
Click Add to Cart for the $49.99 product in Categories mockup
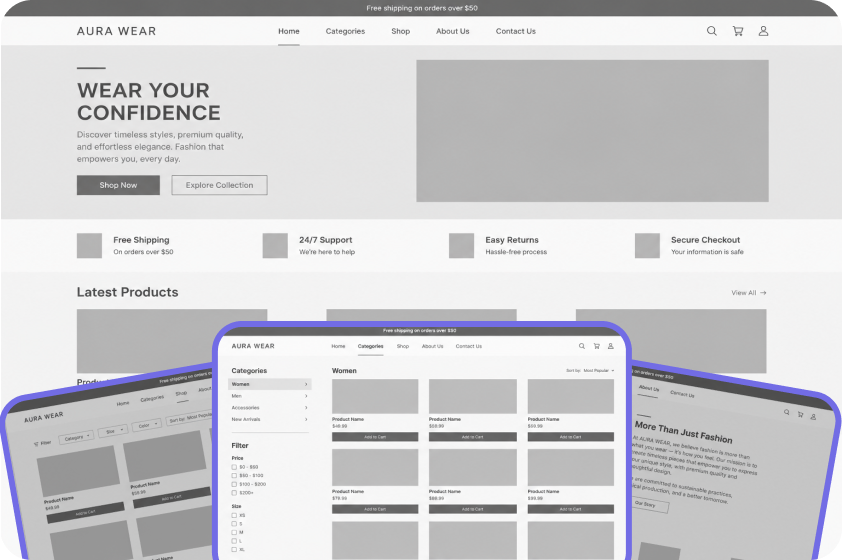pyautogui.click(x=375, y=437)
